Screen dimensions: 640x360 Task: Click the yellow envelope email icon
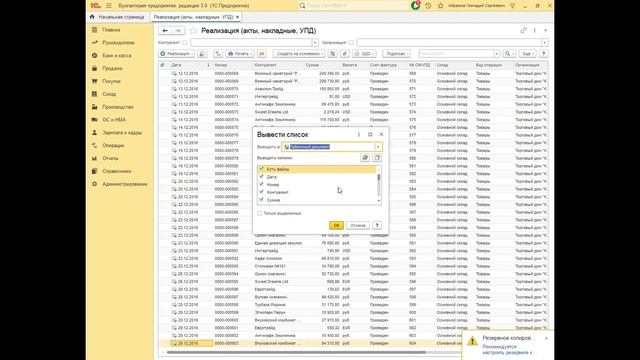click(262, 53)
